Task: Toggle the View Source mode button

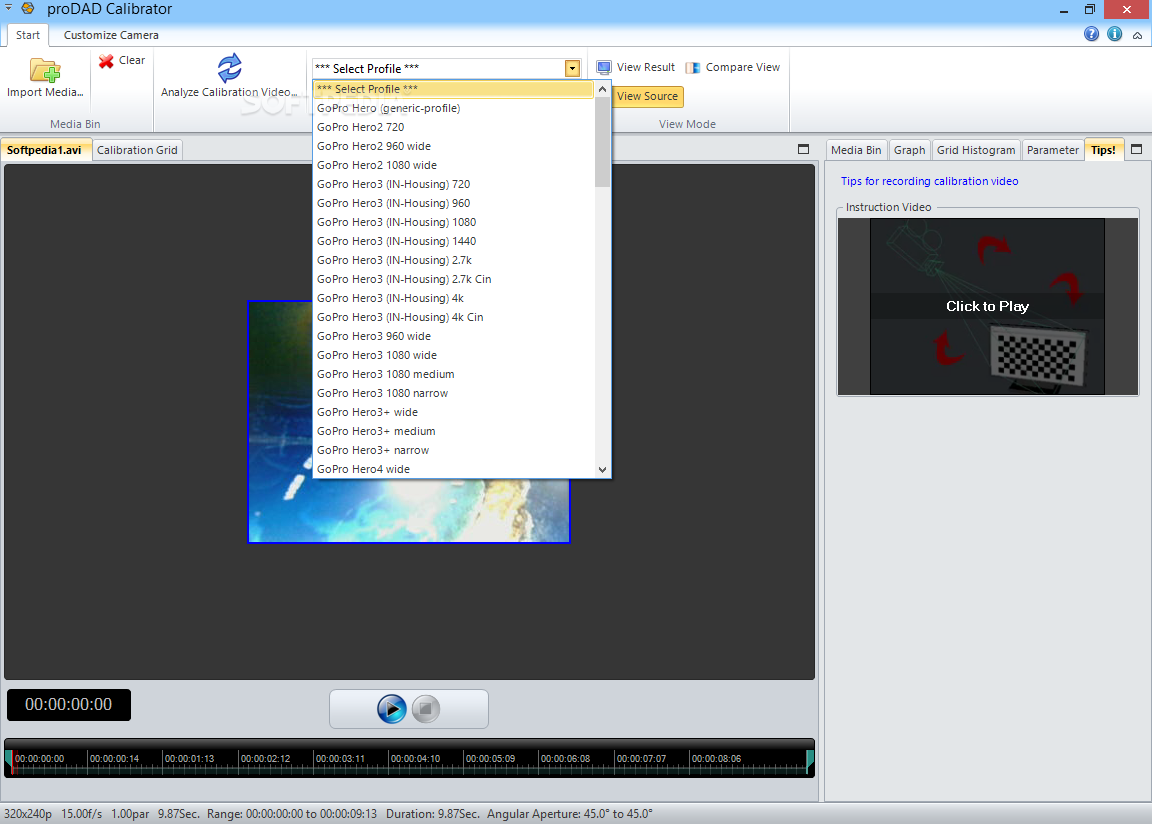Action: 647,96
